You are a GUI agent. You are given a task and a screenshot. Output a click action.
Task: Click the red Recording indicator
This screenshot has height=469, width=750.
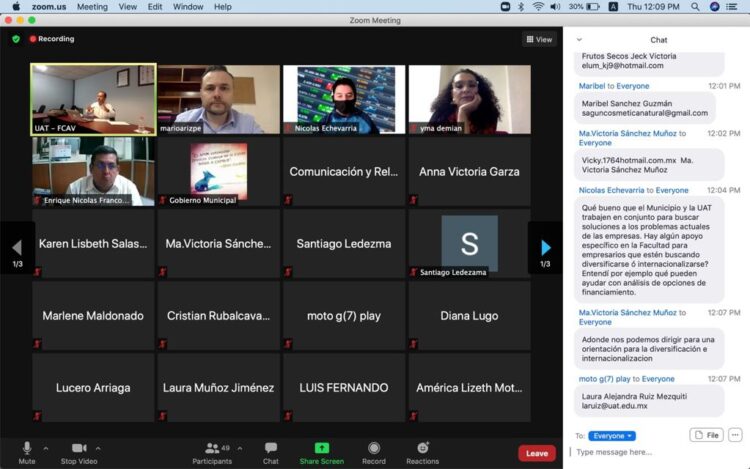coord(52,39)
